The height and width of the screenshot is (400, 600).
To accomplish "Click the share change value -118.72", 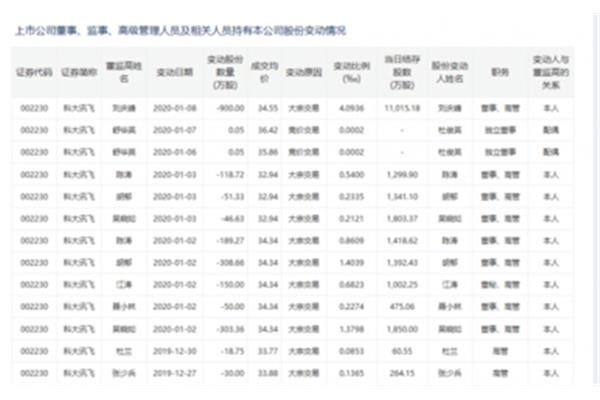I will pos(230,175).
